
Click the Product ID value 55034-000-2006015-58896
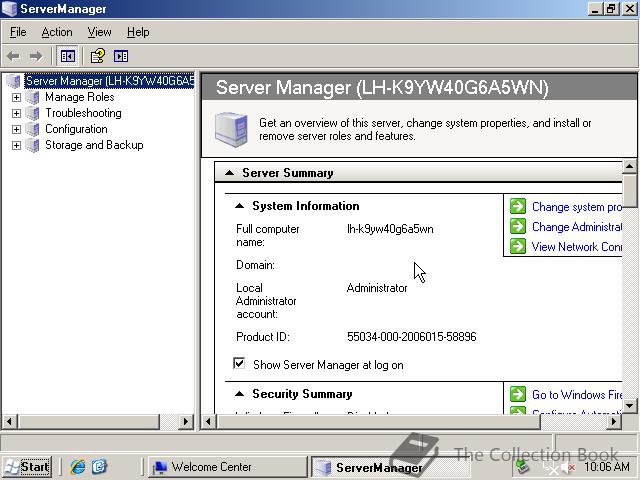[411, 337]
